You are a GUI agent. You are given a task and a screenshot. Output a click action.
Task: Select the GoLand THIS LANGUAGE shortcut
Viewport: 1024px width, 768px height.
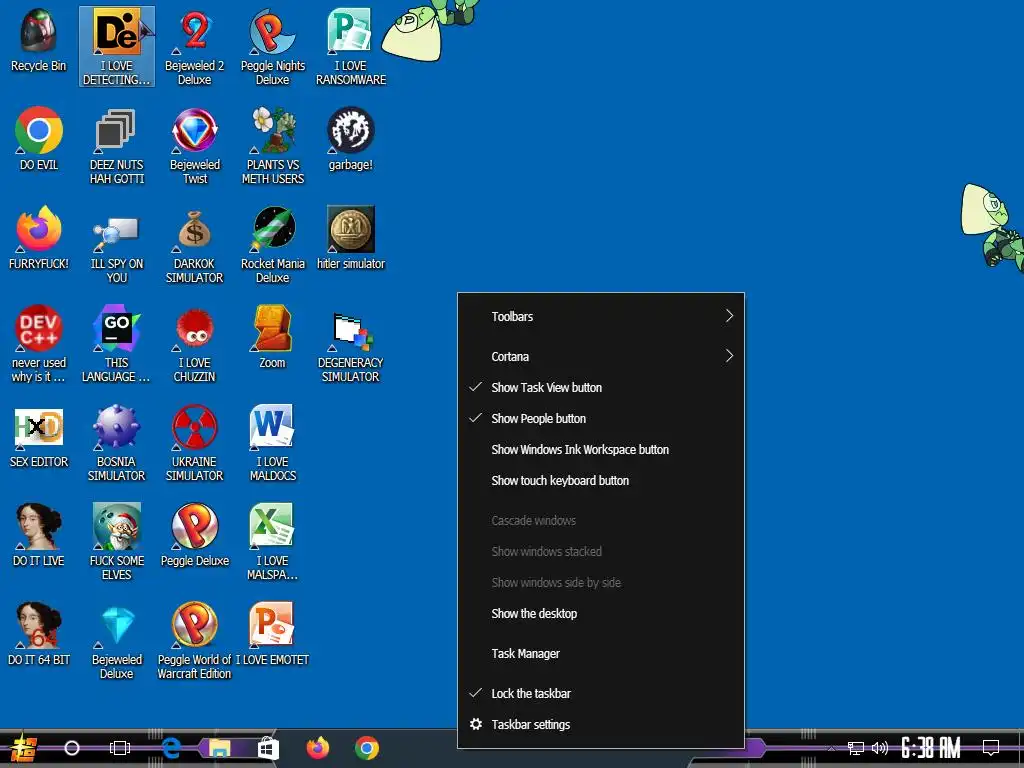tap(117, 344)
